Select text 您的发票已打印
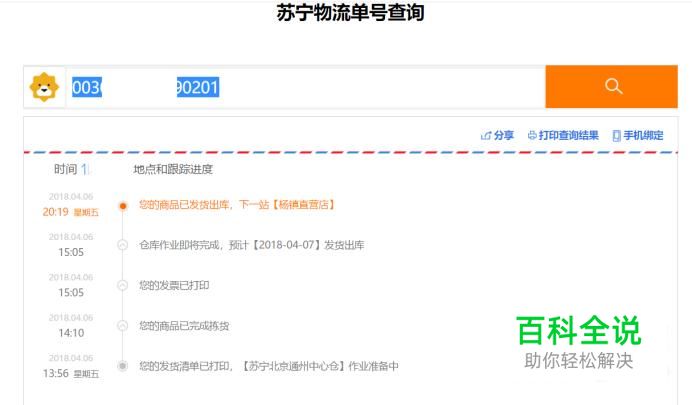 click(174, 285)
